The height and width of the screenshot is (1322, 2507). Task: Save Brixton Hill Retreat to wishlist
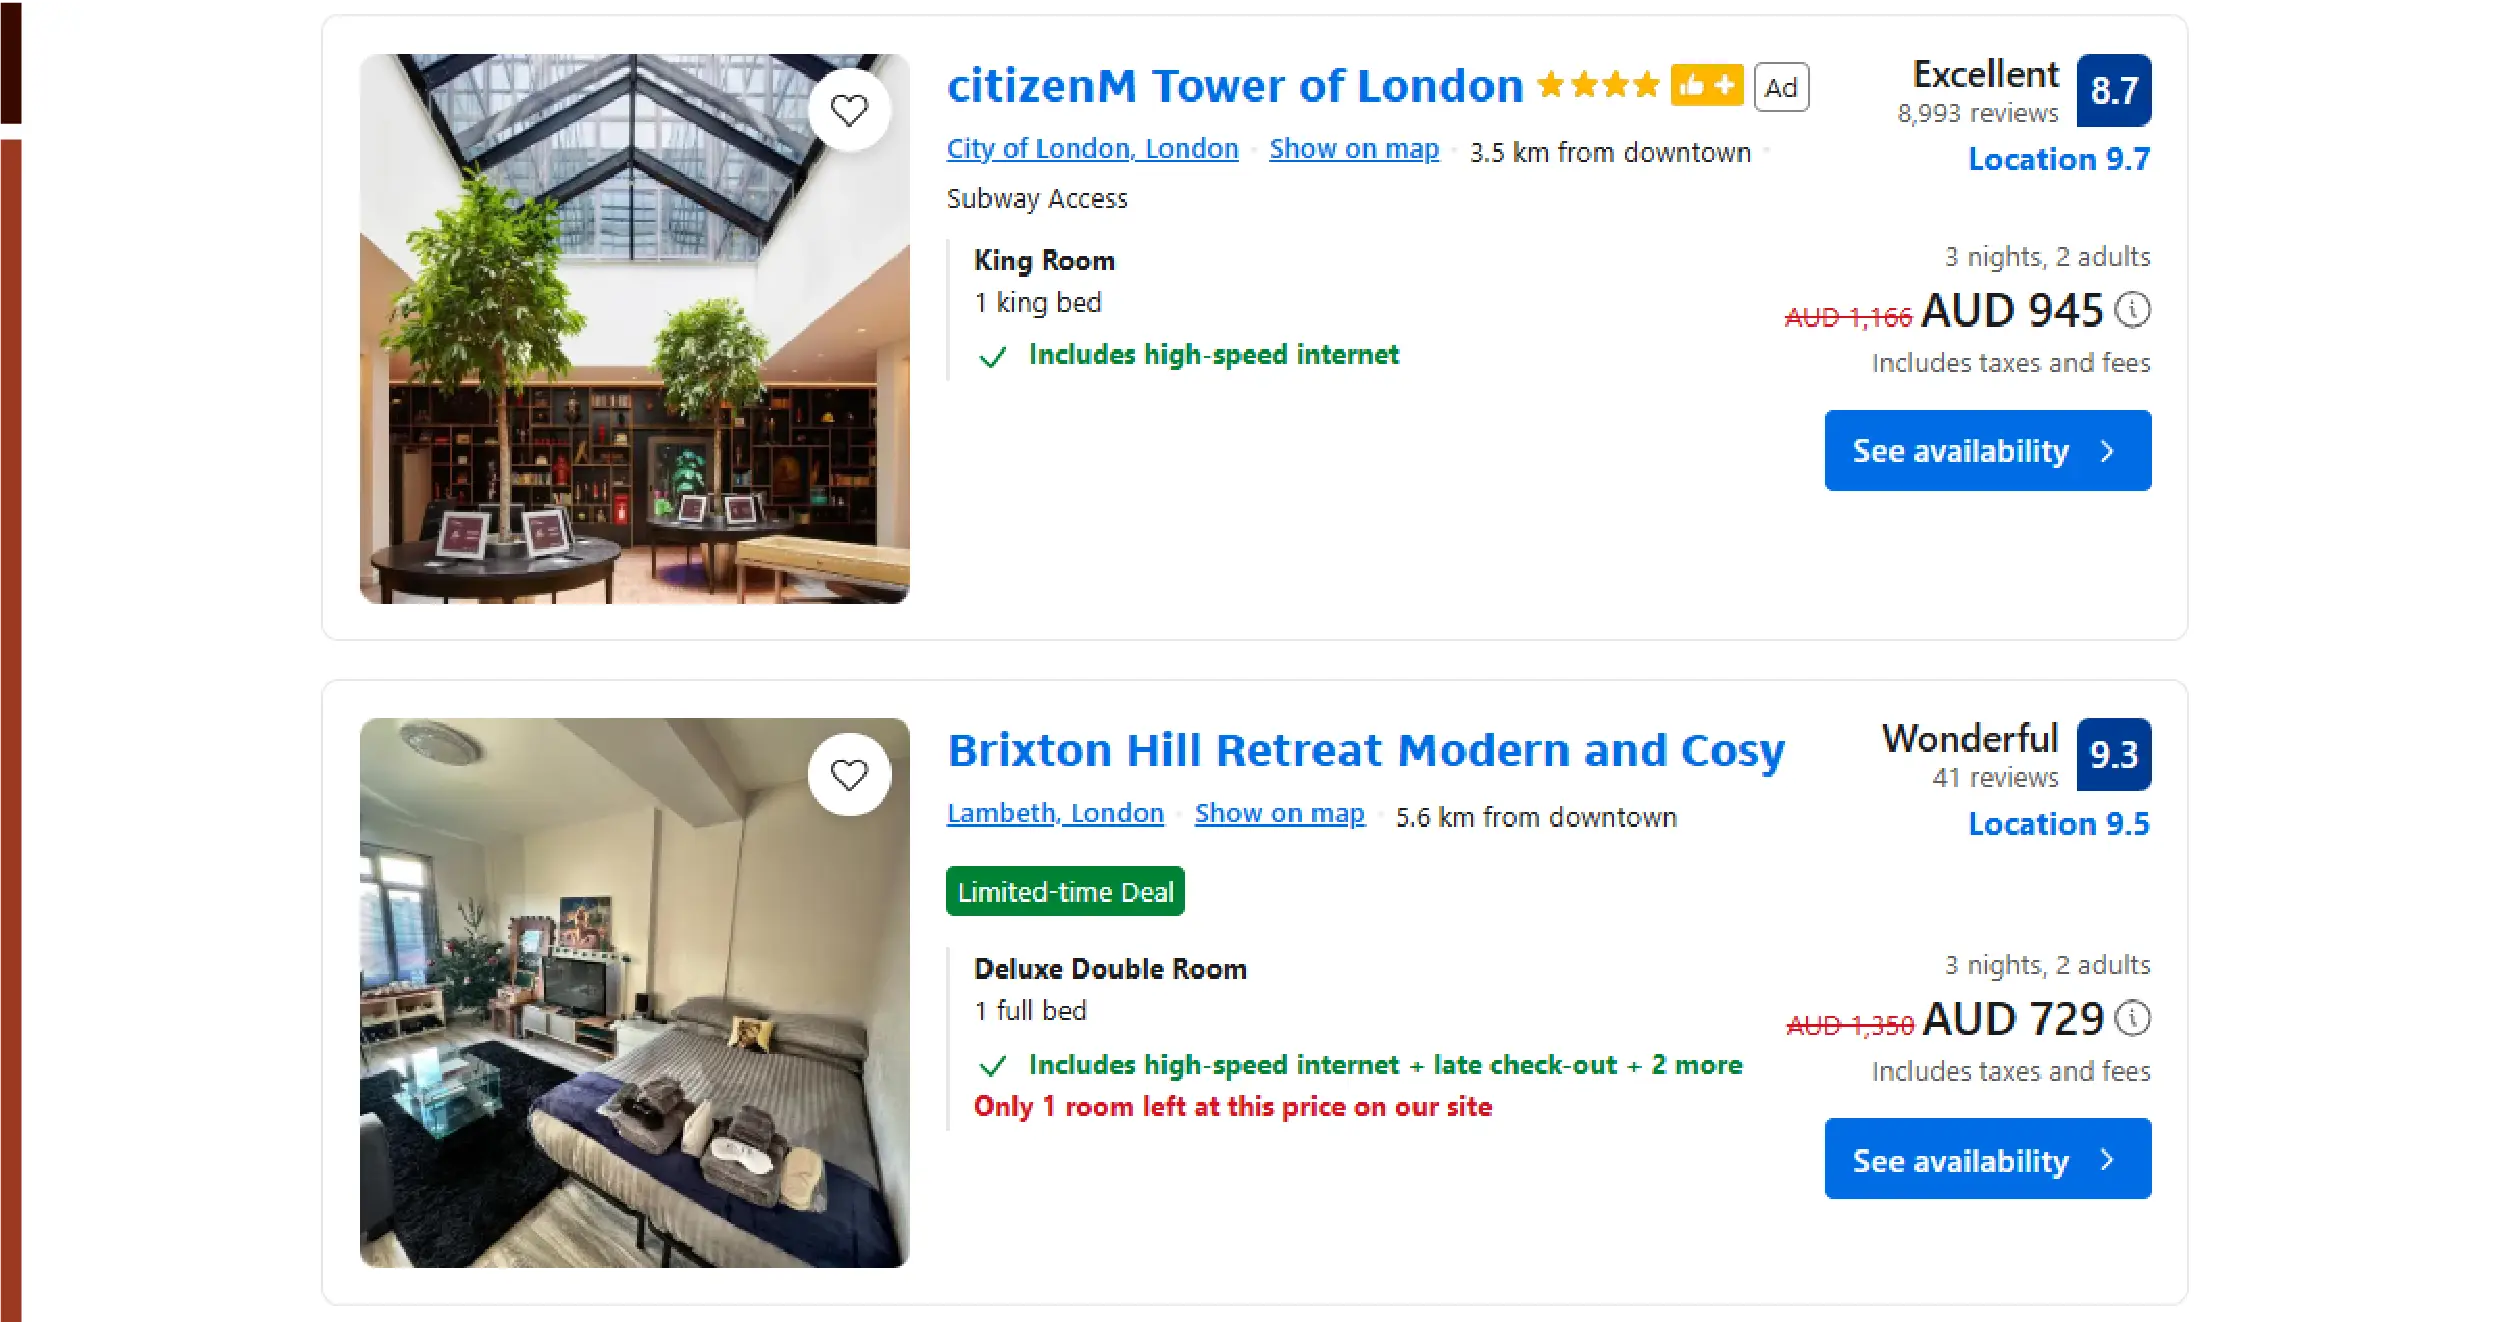coord(849,775)
